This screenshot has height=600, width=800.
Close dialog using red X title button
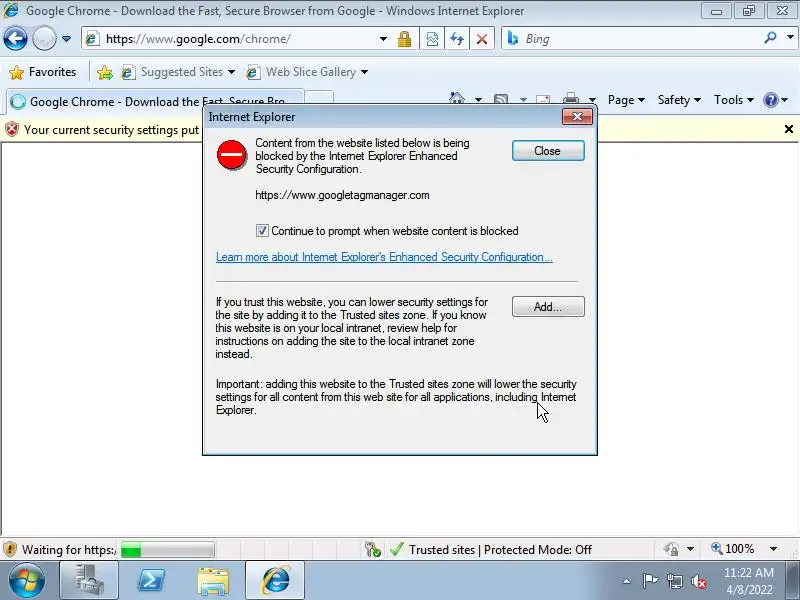click(577, 117)
